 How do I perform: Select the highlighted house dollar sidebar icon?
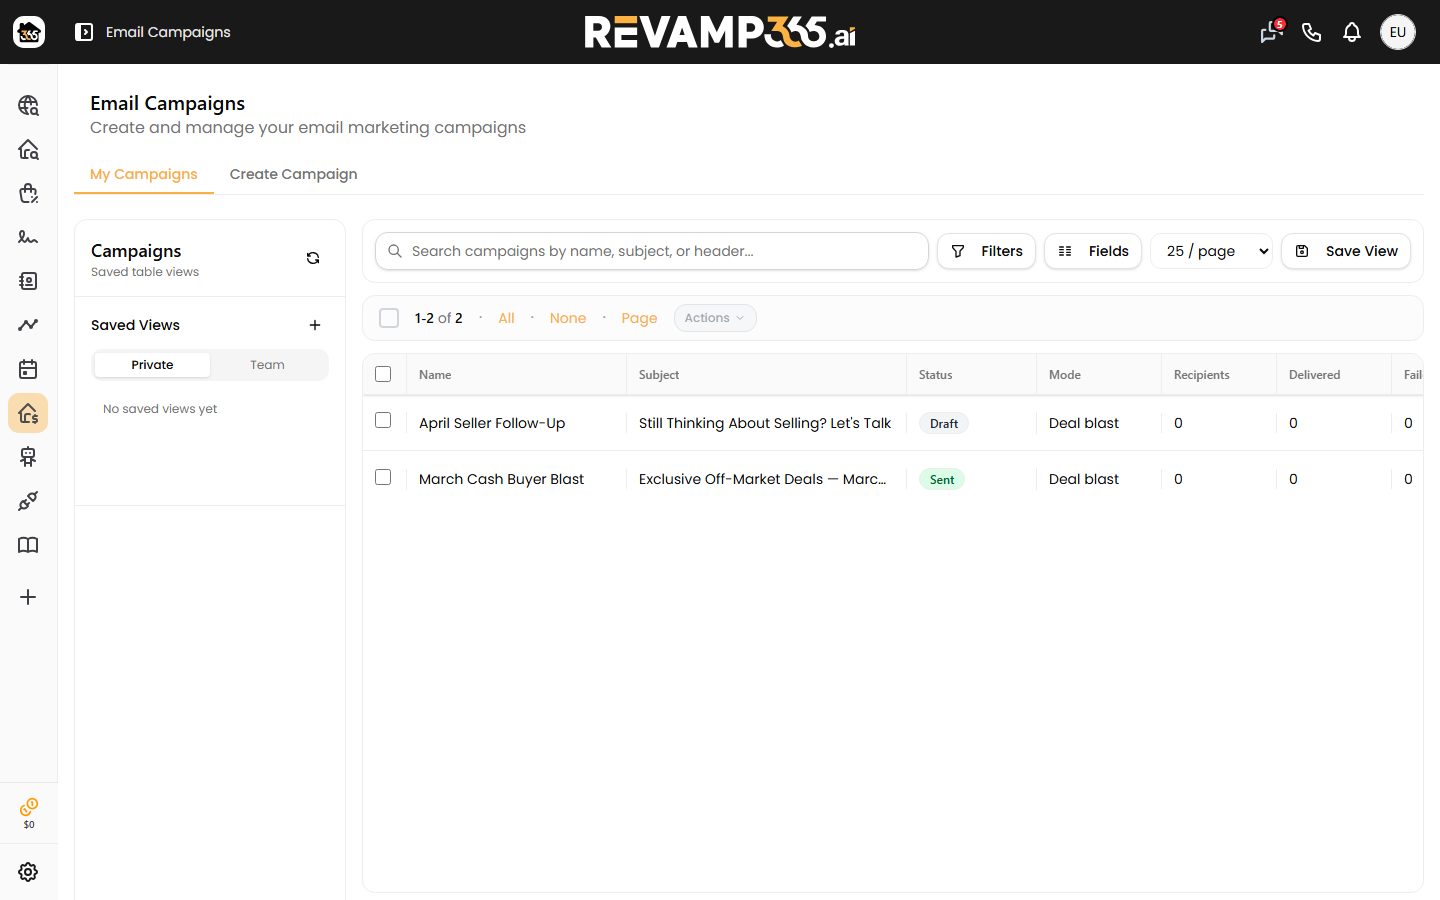click(x=28, y=413)
